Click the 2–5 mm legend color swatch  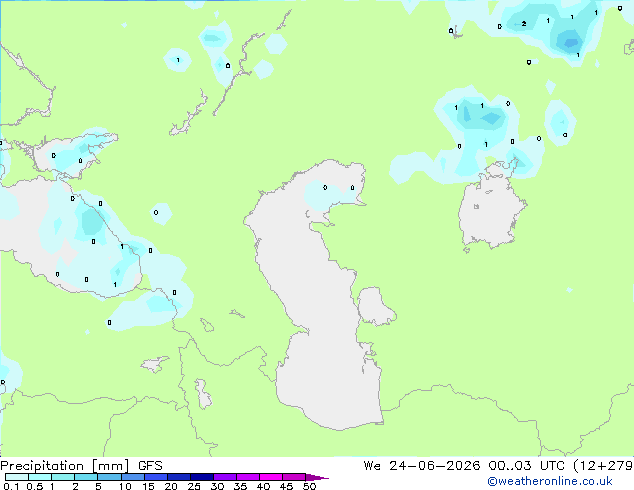tap(86, 477)
